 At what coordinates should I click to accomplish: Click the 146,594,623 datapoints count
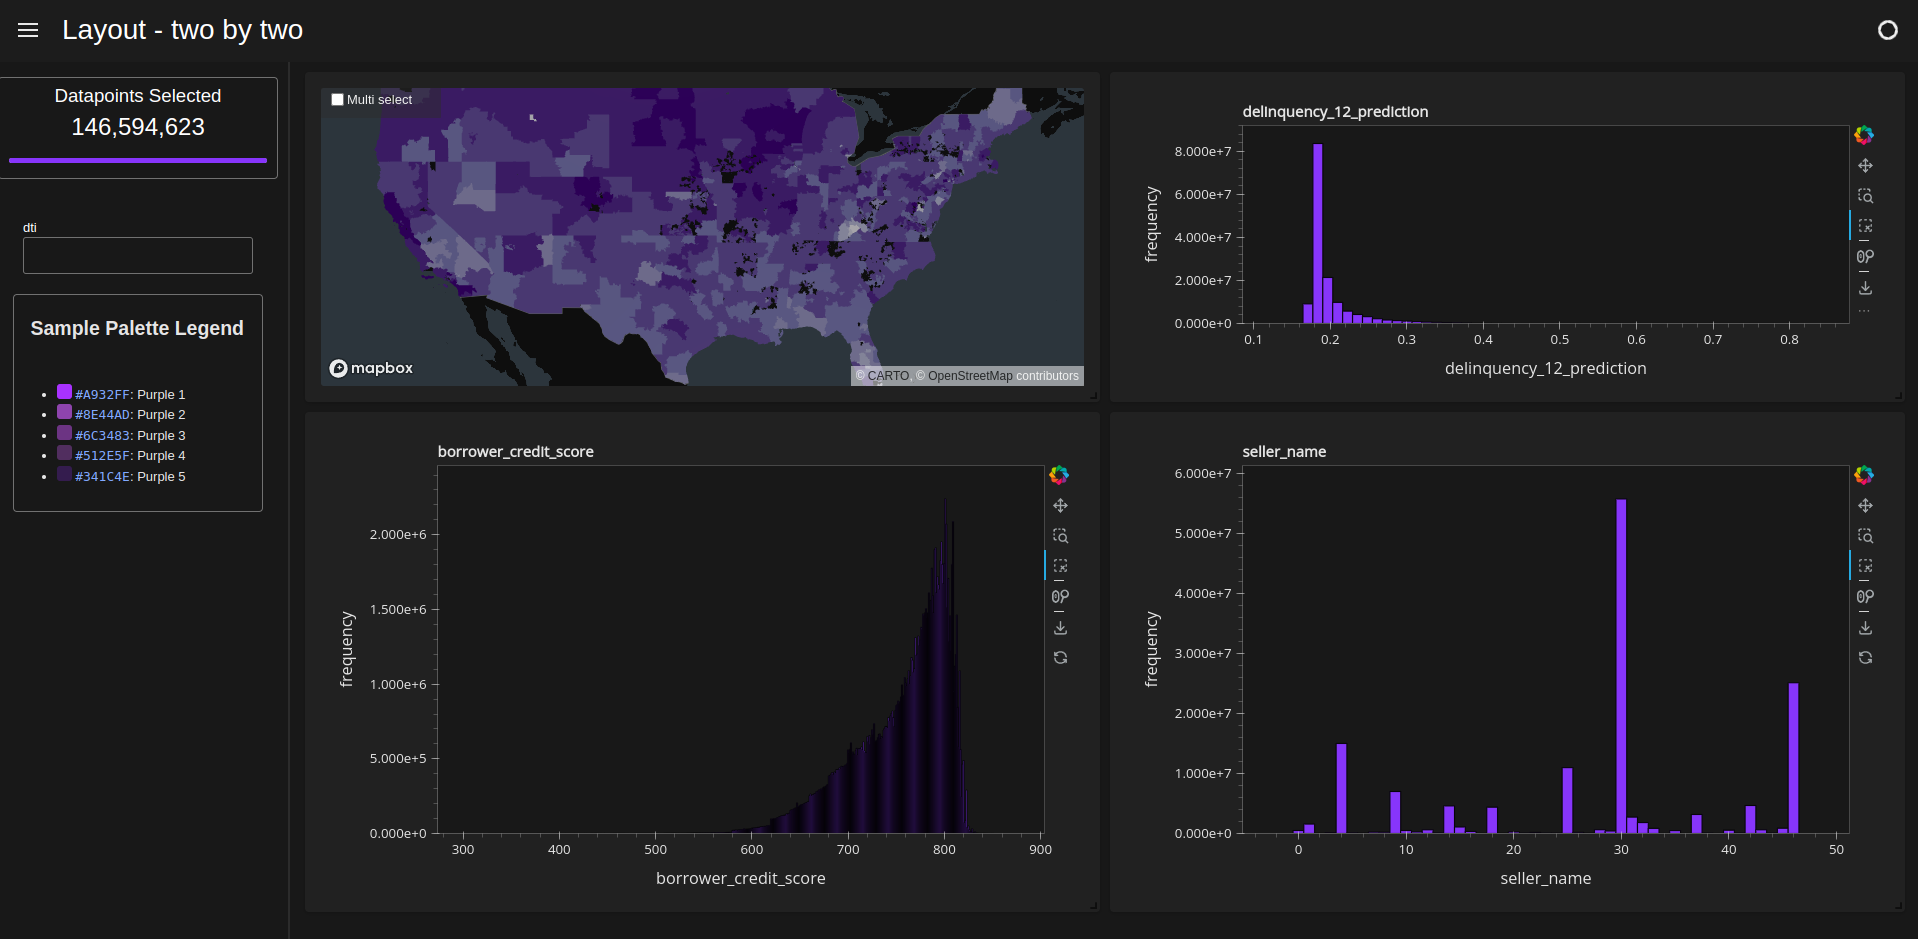[138, 127]
